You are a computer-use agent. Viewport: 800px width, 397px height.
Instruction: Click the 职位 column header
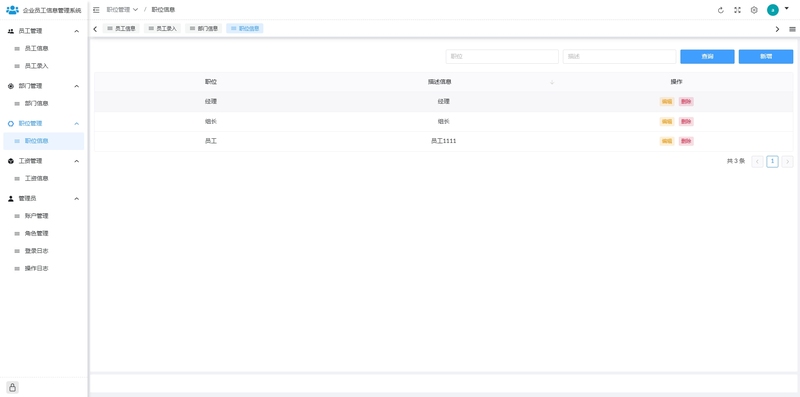click(x=211, y=82)
